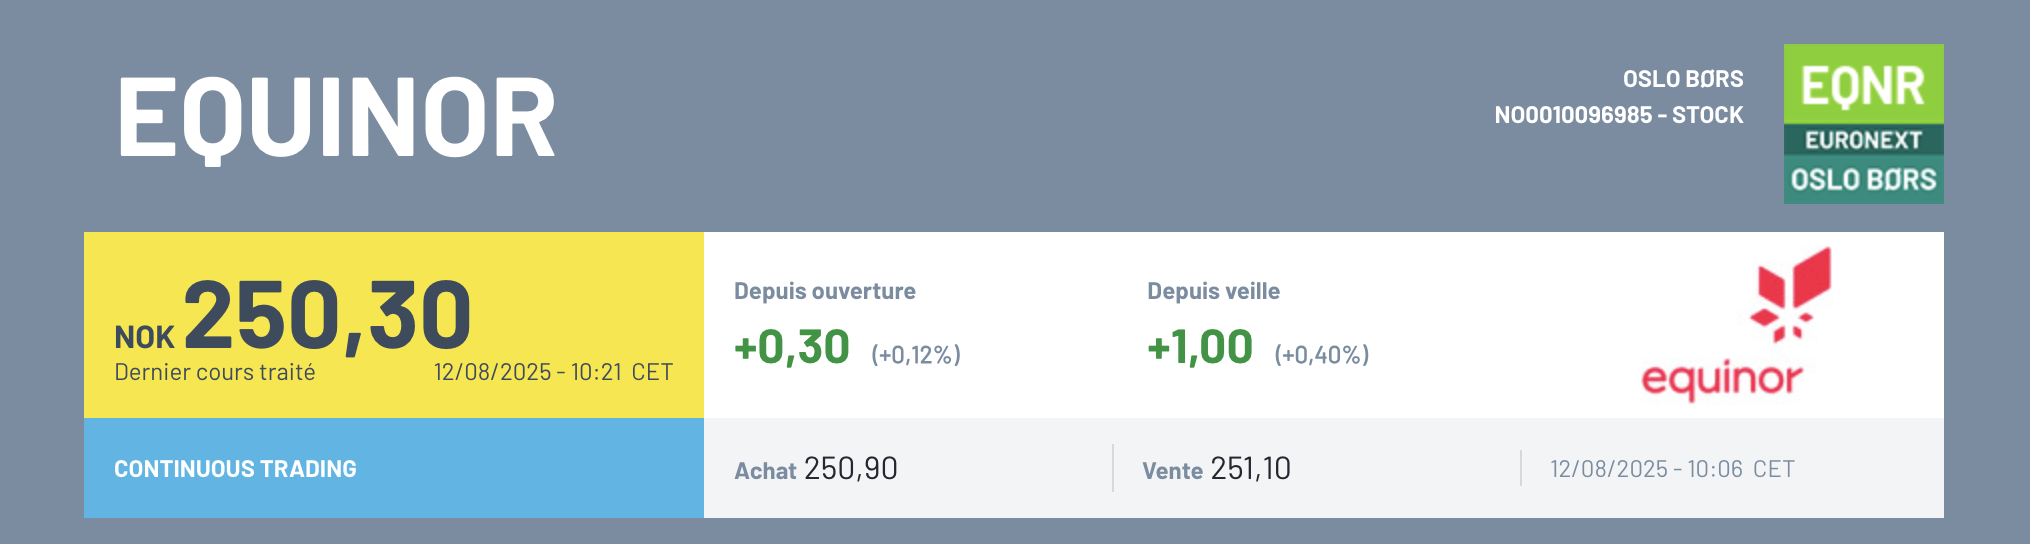Click the EURONEXT label in the badge
Viewport: 2030px width, 544px height.
tap(1863, 140)
